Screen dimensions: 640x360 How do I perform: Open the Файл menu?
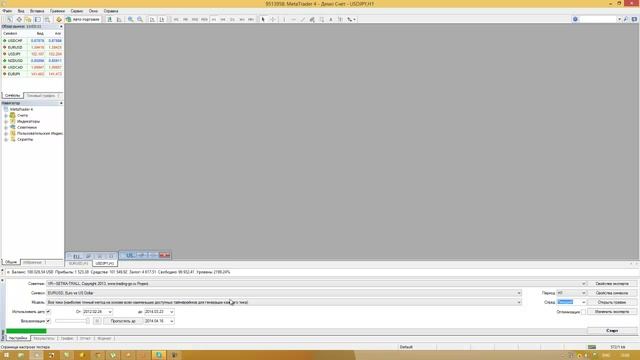pyautogui.click(x=7, y=11)
